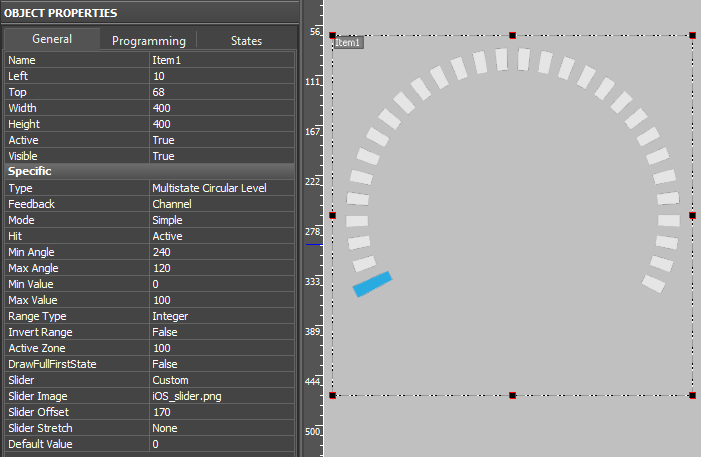Switch to the General tab

tap(52, 39)
